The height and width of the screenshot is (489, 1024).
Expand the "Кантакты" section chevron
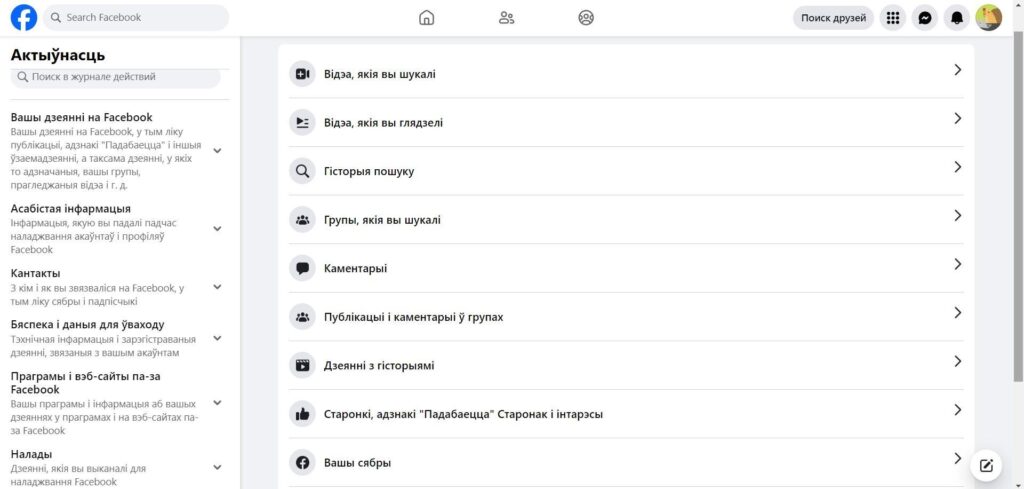[x=218, y=287]
